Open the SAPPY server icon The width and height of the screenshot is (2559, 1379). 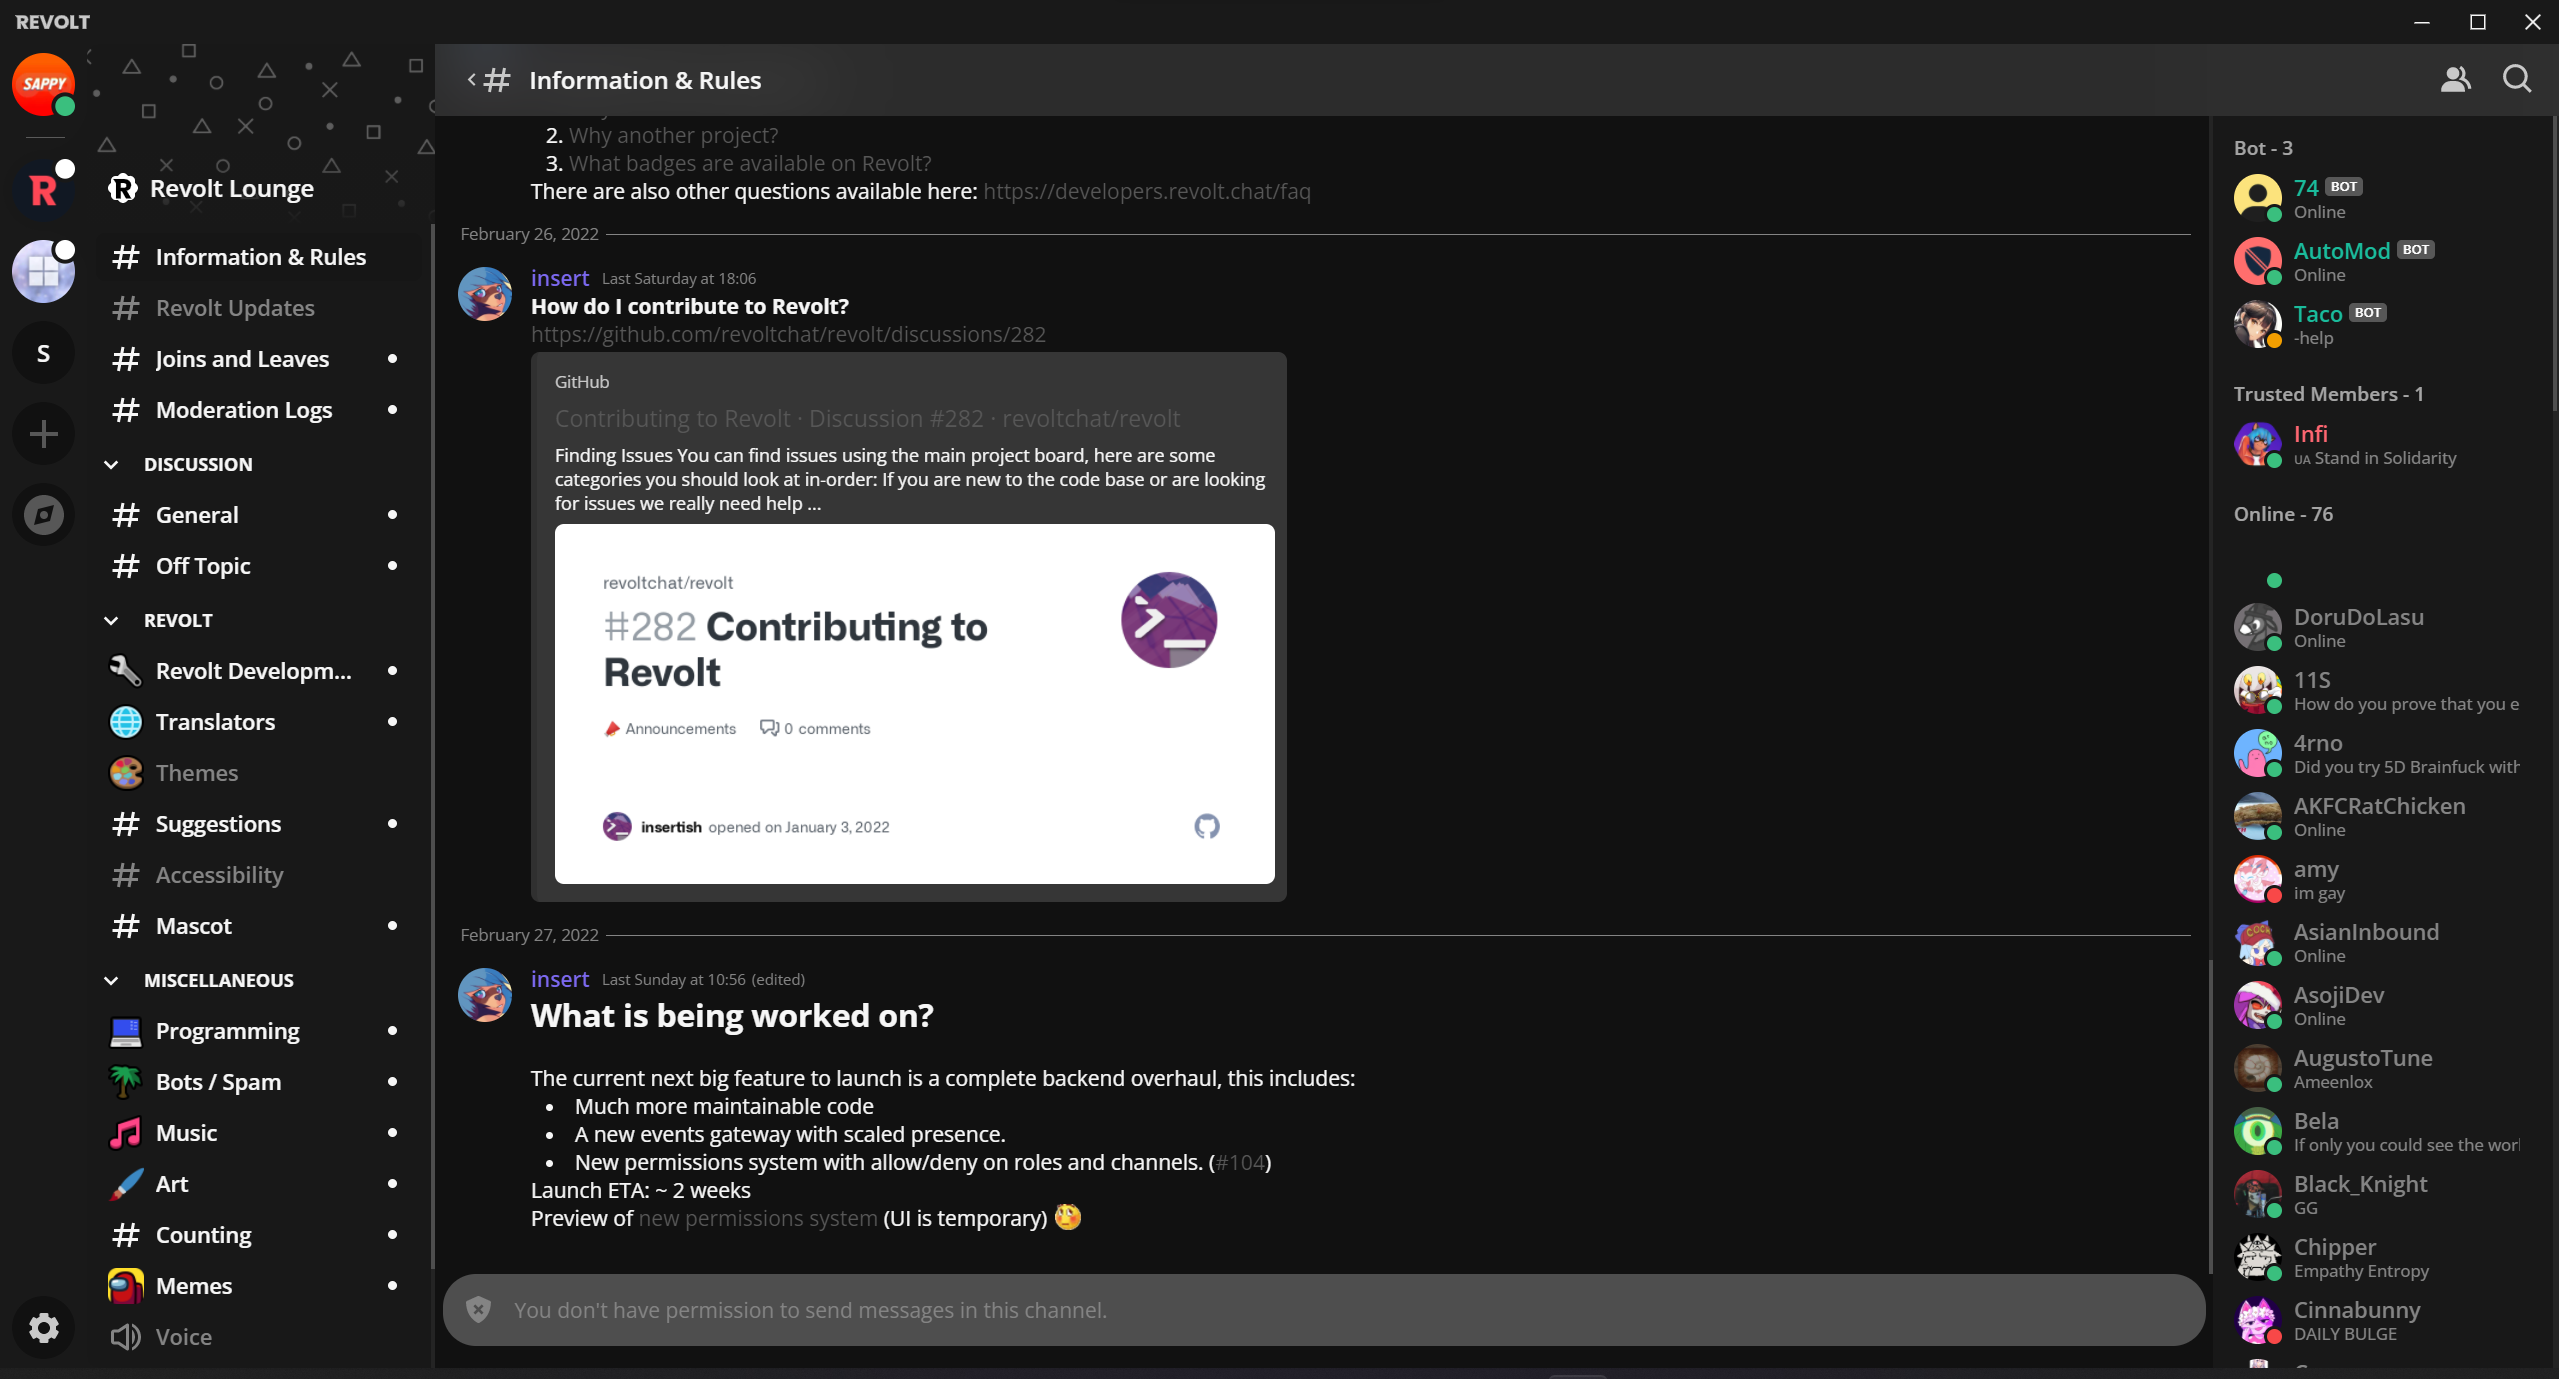(42, 84)
